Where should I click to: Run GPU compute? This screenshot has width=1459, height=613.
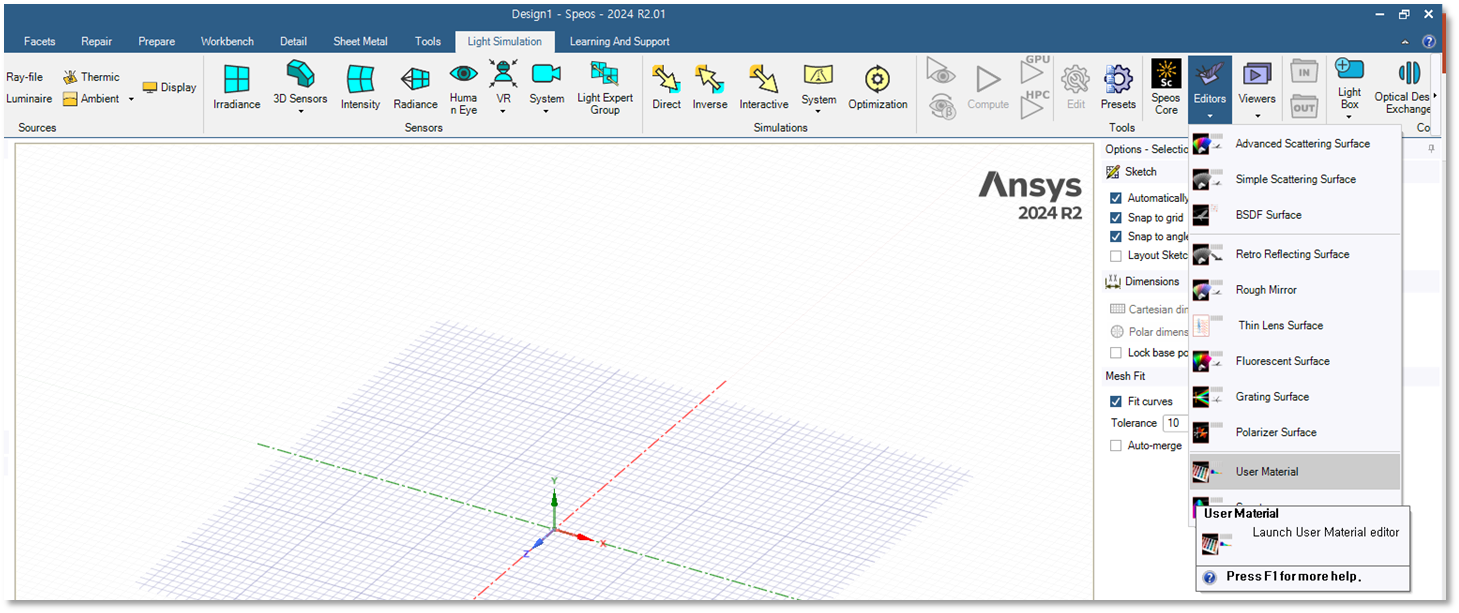[1034, 68]
